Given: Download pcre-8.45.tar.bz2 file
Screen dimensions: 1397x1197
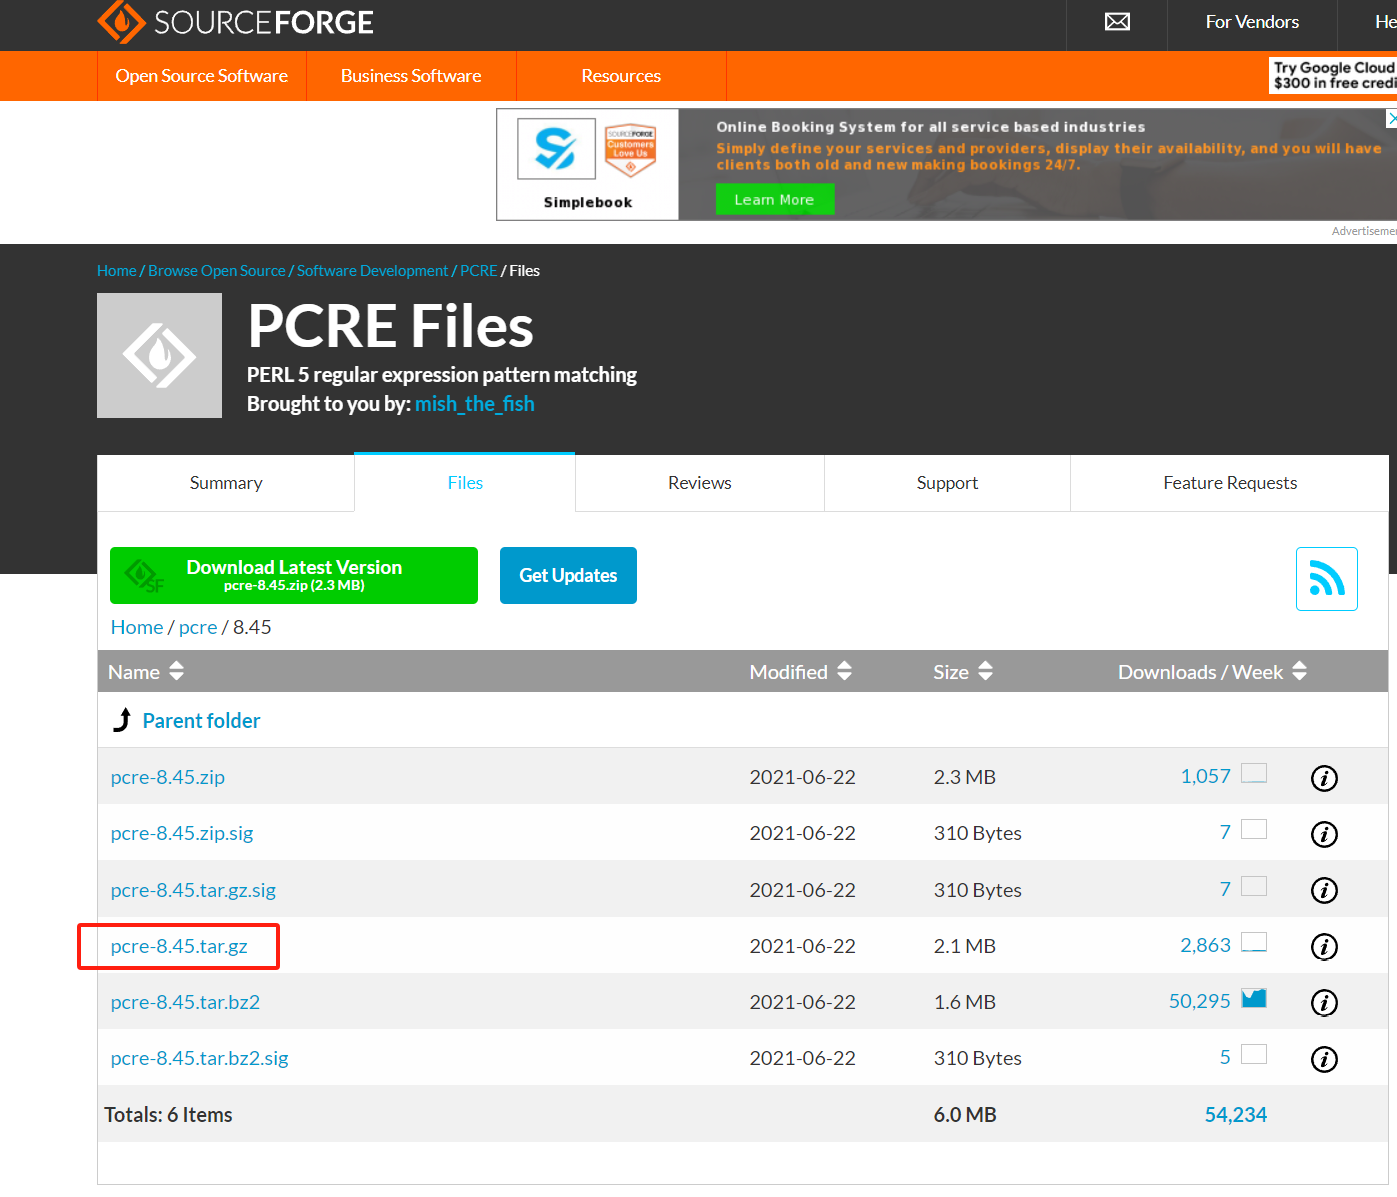Looking at the screenshot, I should coord(185,1002).
